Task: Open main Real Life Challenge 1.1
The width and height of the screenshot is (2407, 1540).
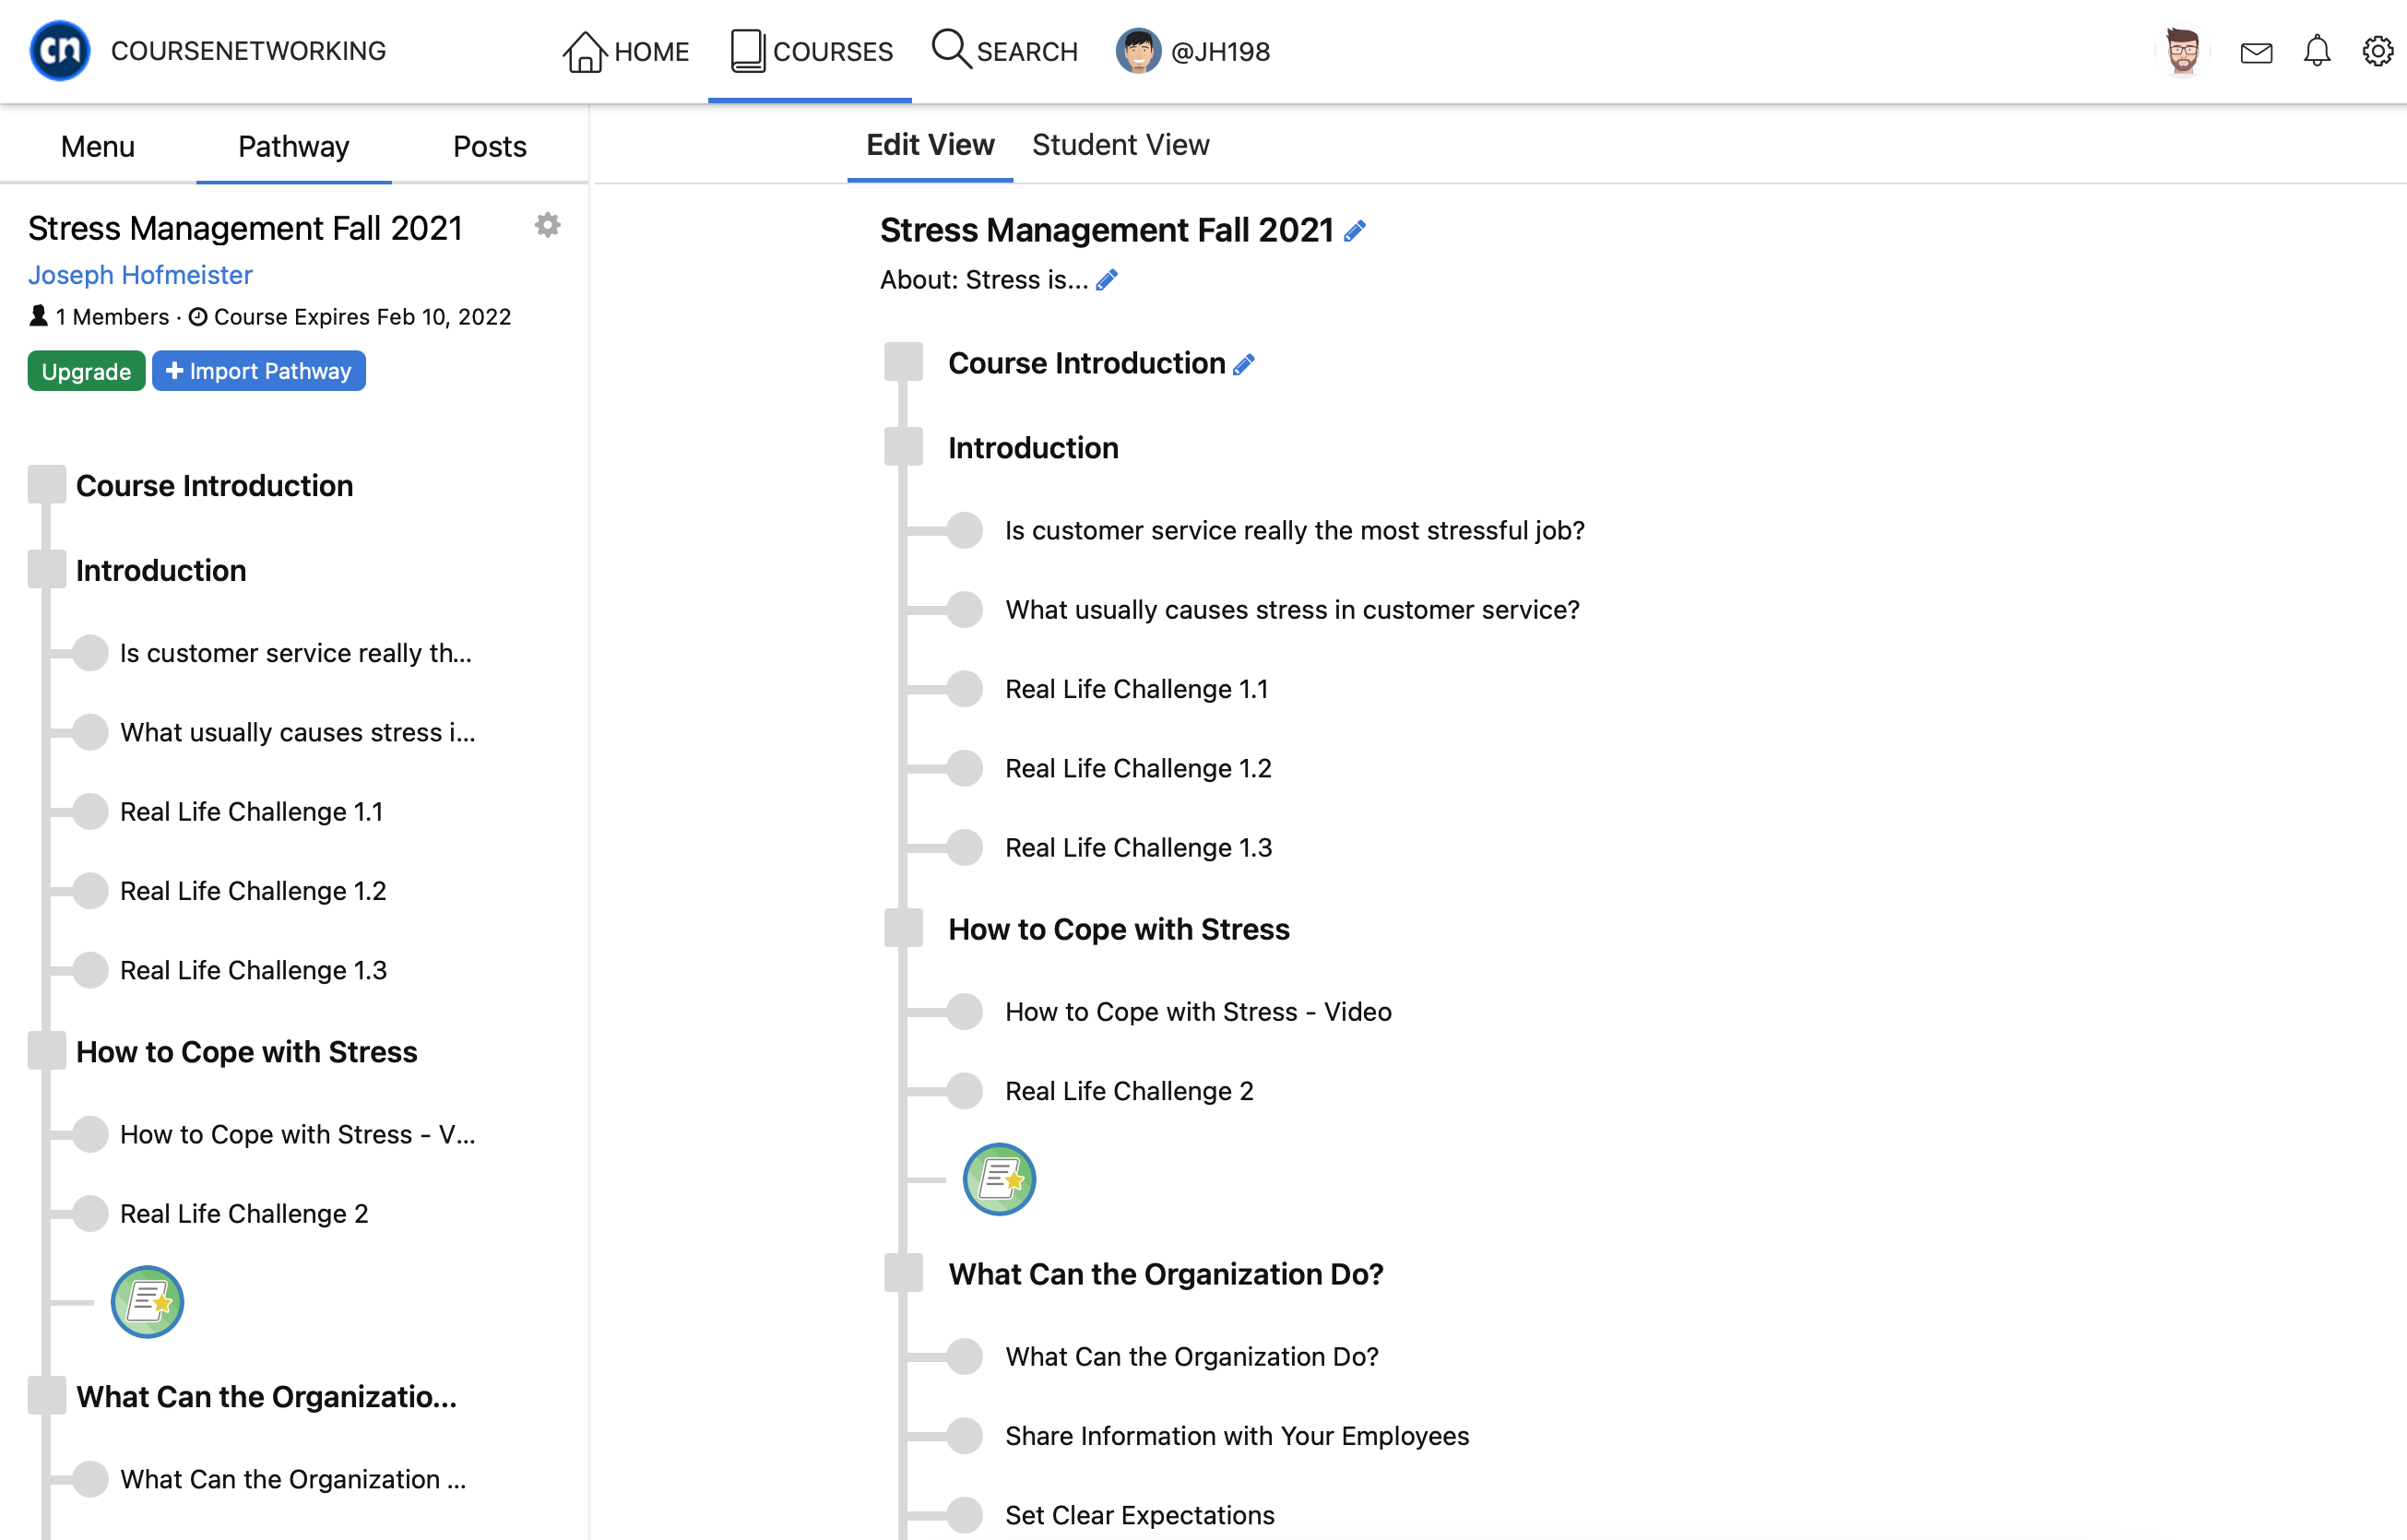Action: click(x=1137, y=688)
